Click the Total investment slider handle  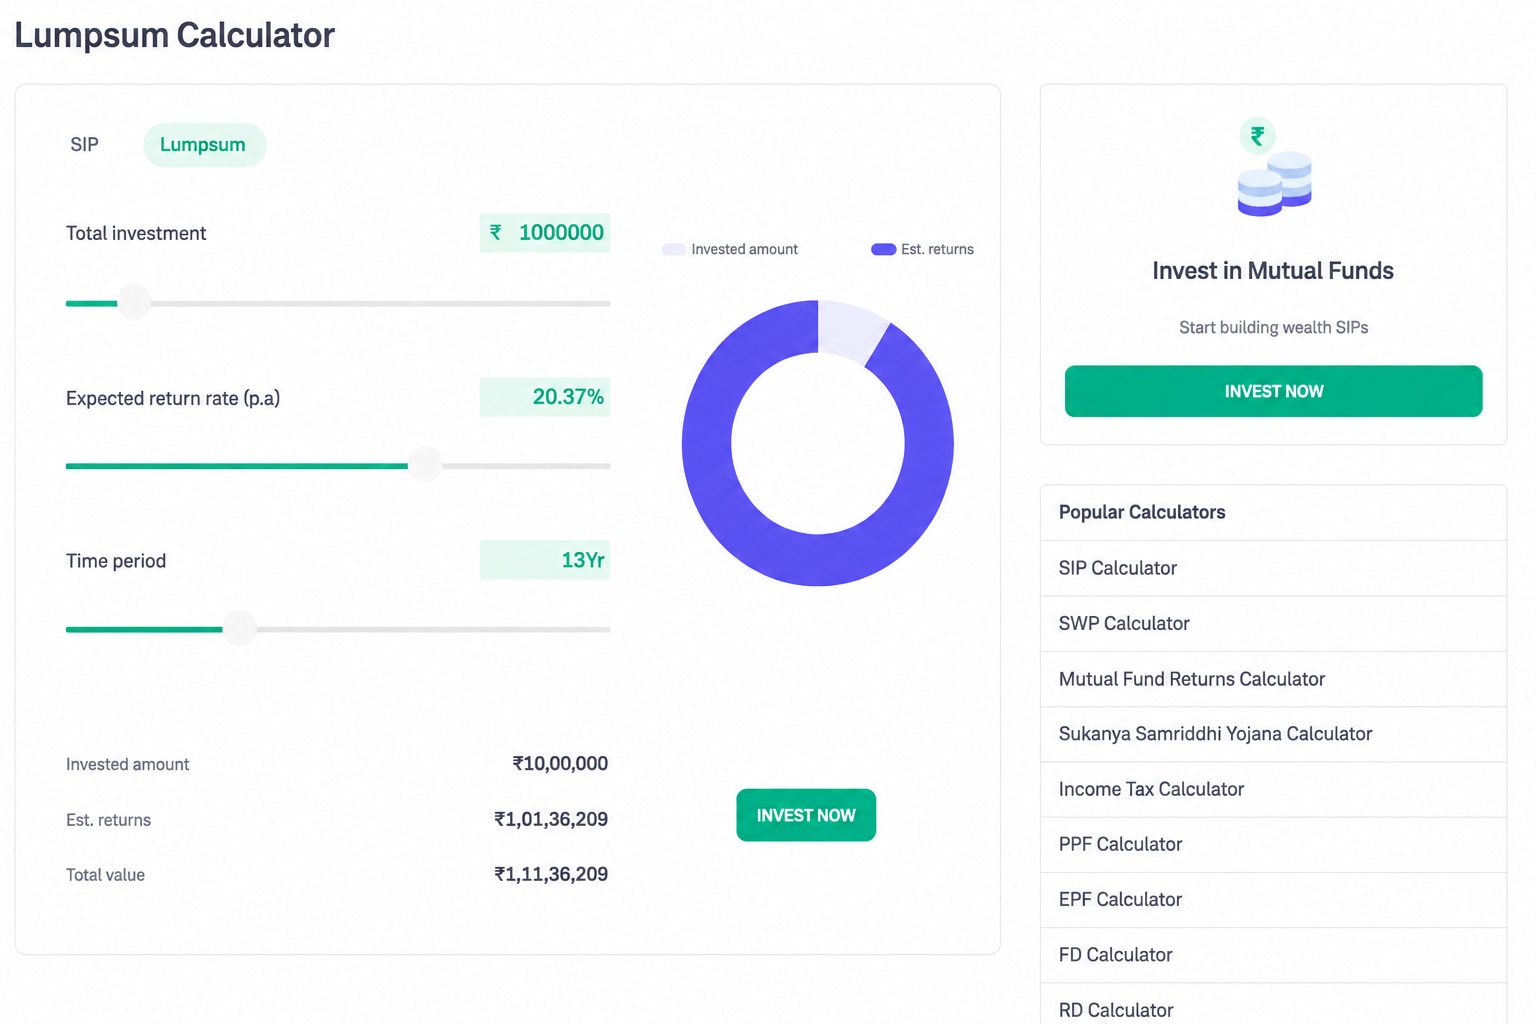(134, 302)
